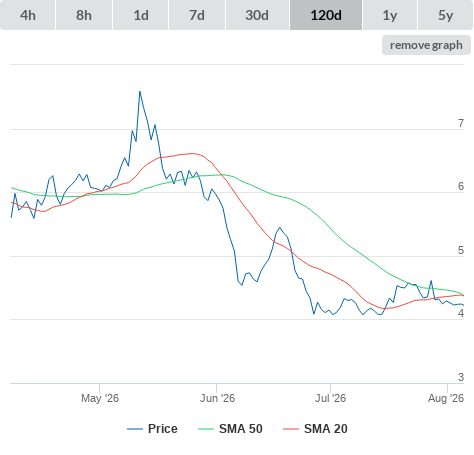
Task: Select the 30d time range tab
Action: [257, 15]
